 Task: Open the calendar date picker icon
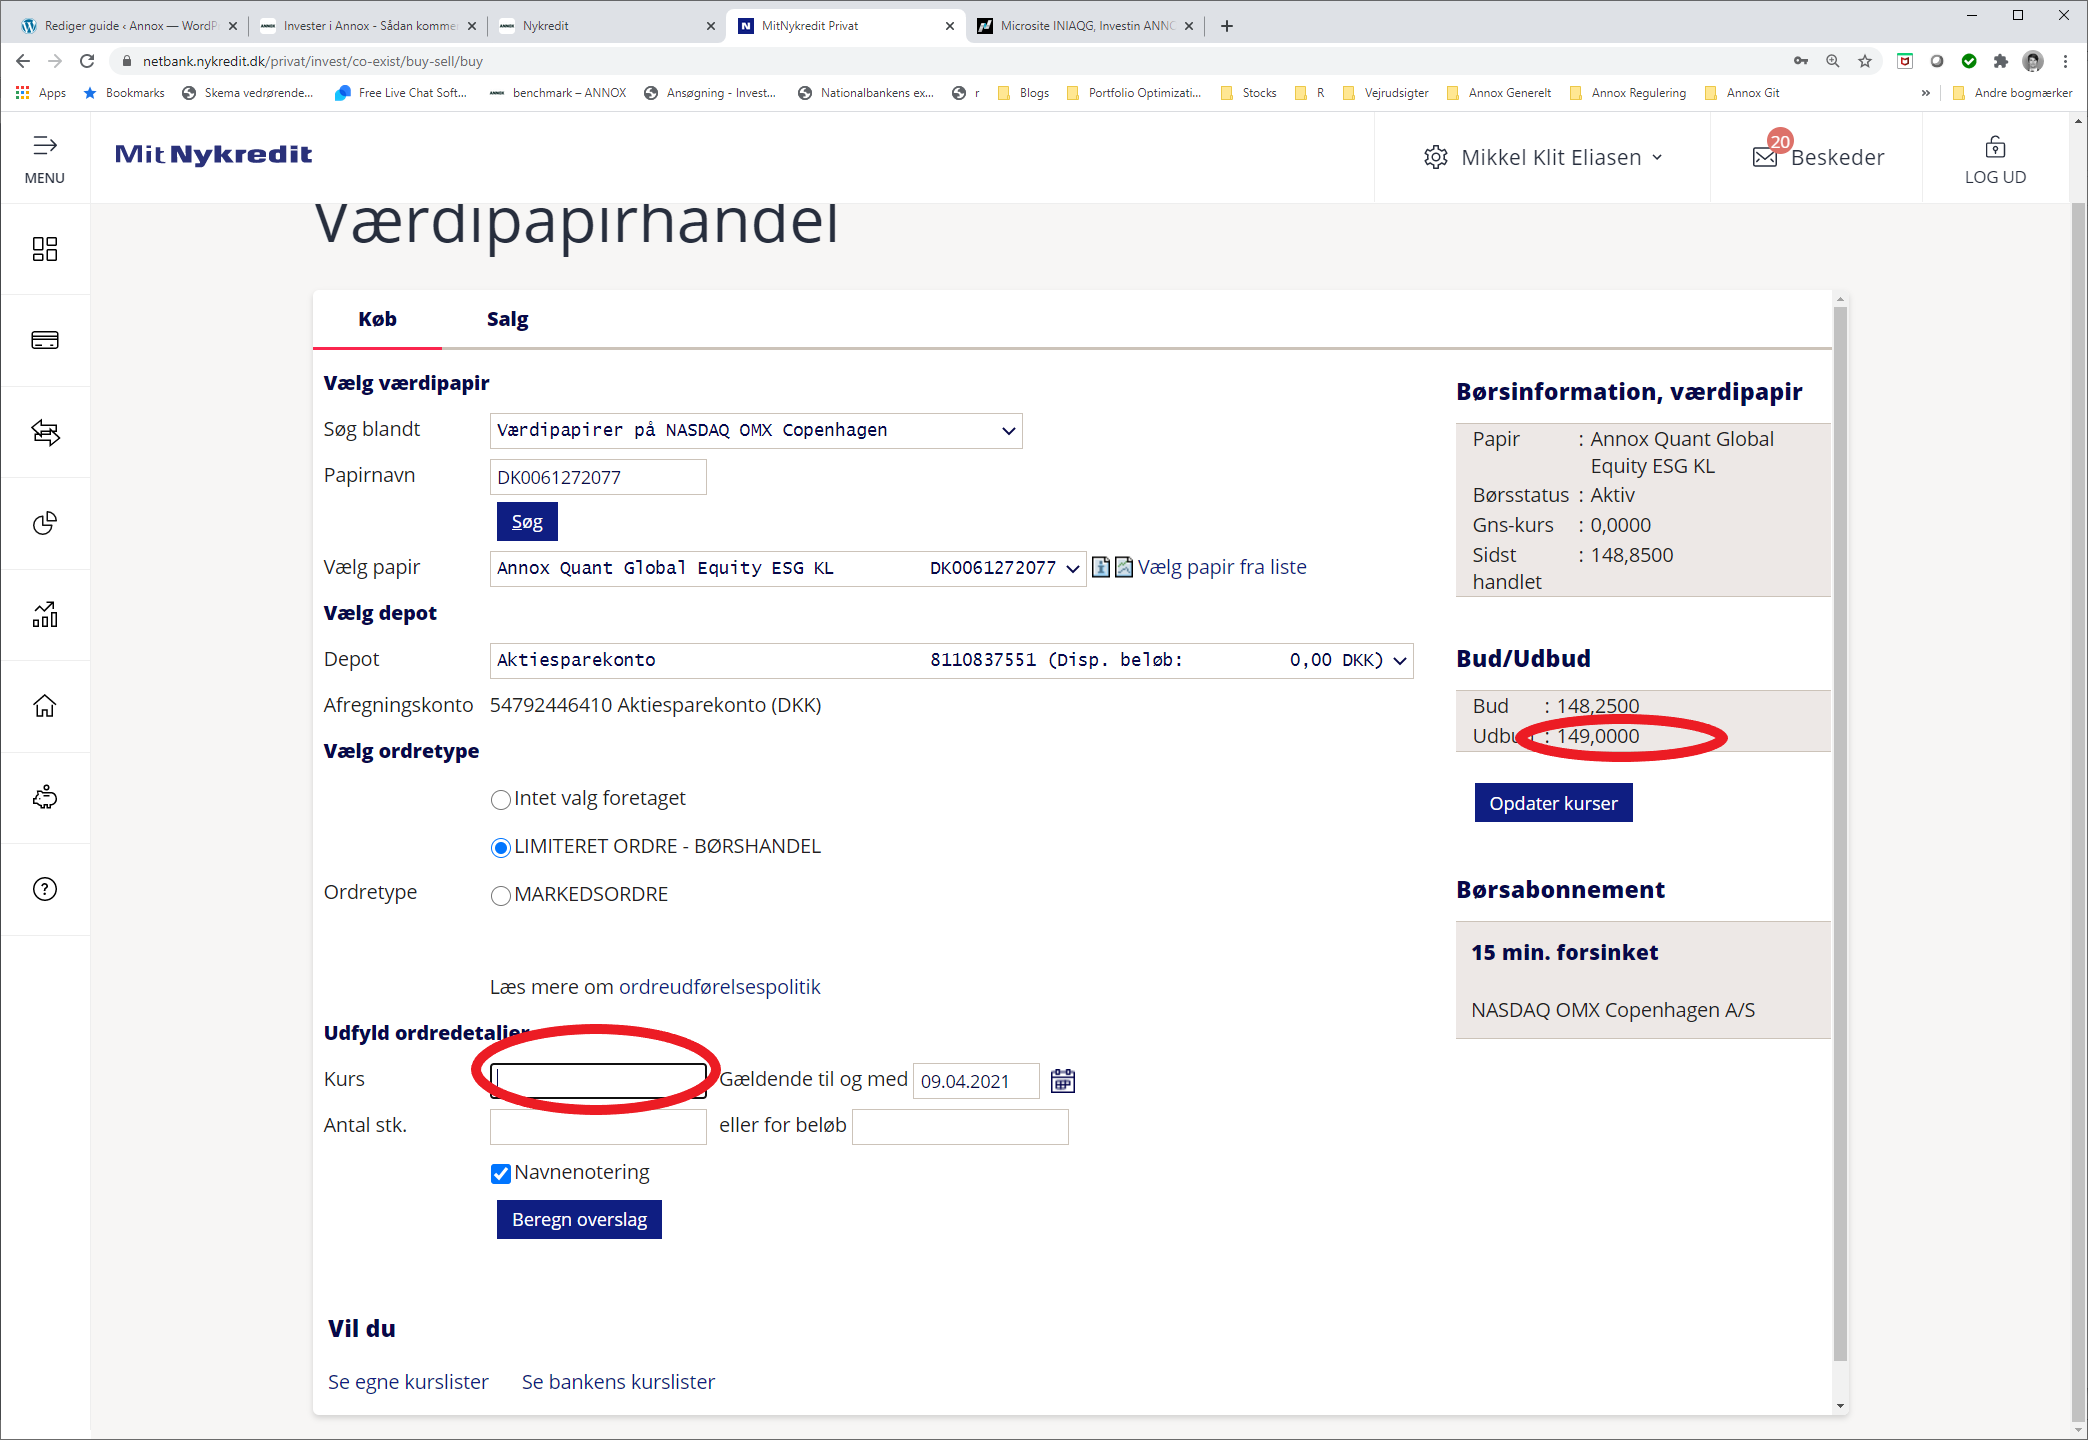1063,1081
